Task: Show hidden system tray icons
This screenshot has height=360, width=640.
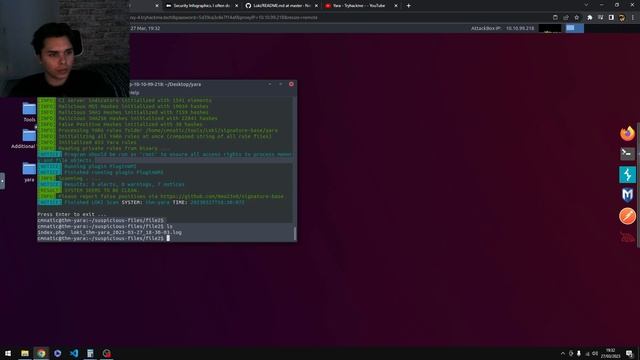Action: click(x=563, y=353)
